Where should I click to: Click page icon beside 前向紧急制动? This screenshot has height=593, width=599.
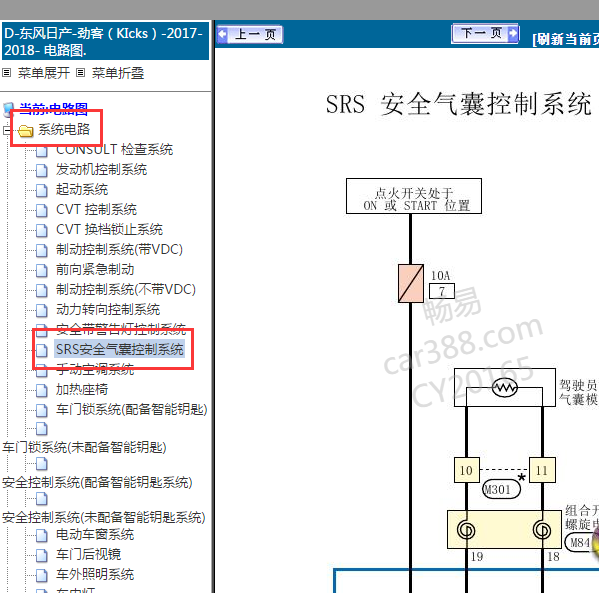(x=42, y=271)
